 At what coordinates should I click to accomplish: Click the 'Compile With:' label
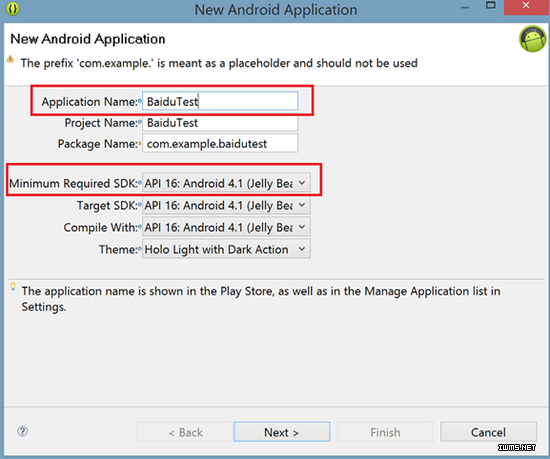[101, 228]
